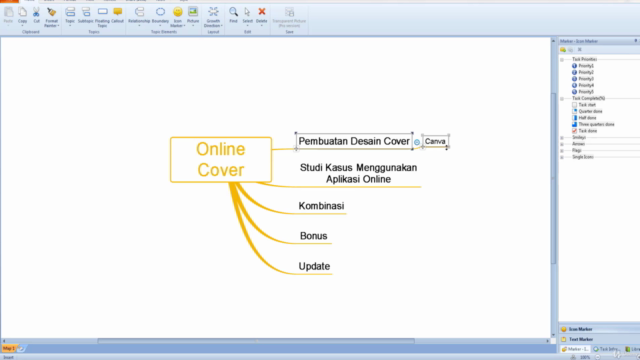Switch to the Task Info tab
Image resolution: width=640 pixels, height=360 pixels.
point(606,349)
